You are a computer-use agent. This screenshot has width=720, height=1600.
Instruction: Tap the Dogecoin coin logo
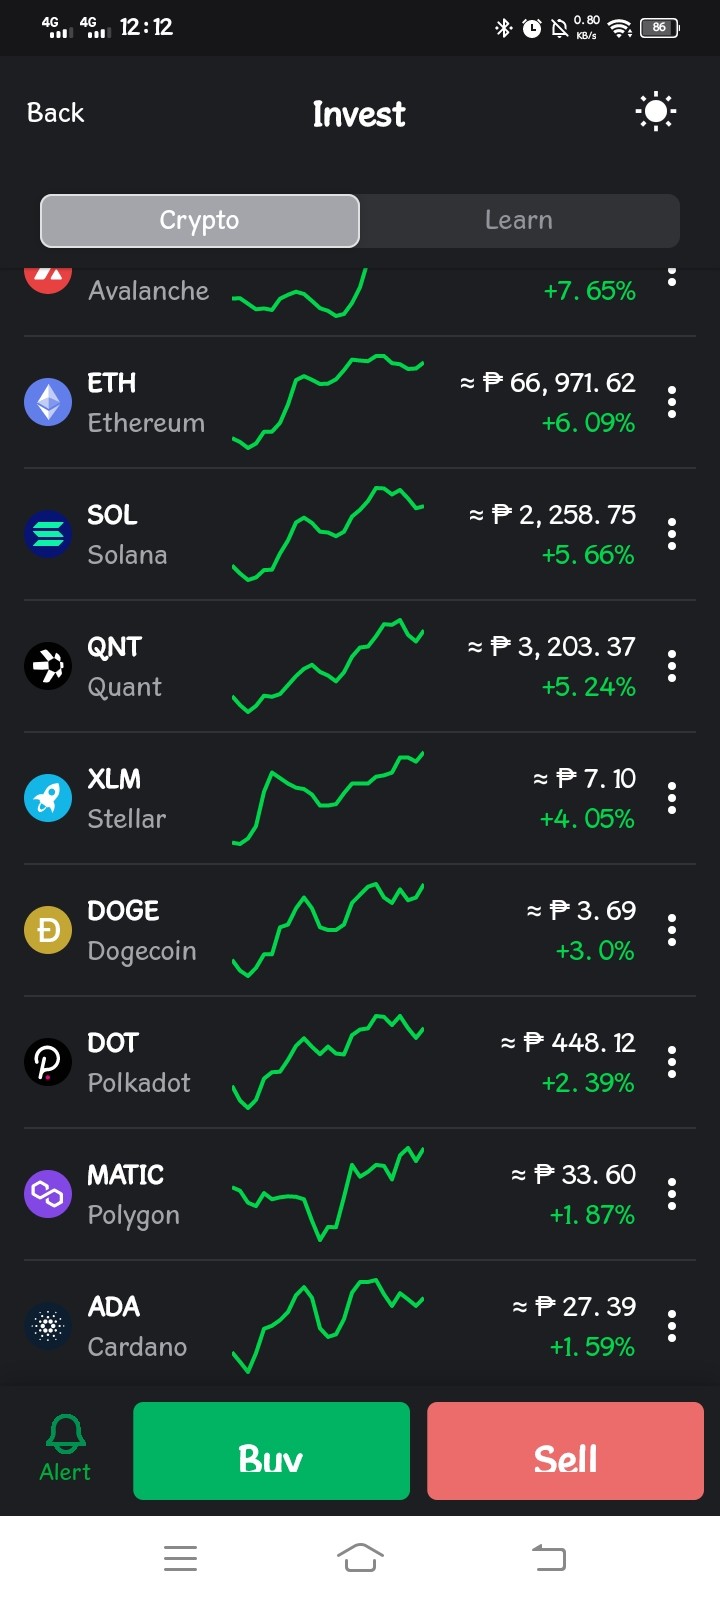48,930
